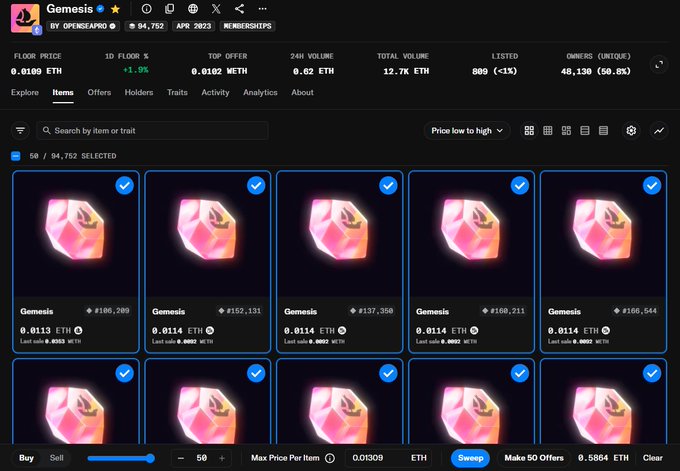Click the marketplace icon on item #137,350 price
Viewport: 680px width, 471px height.
(342, 330)
